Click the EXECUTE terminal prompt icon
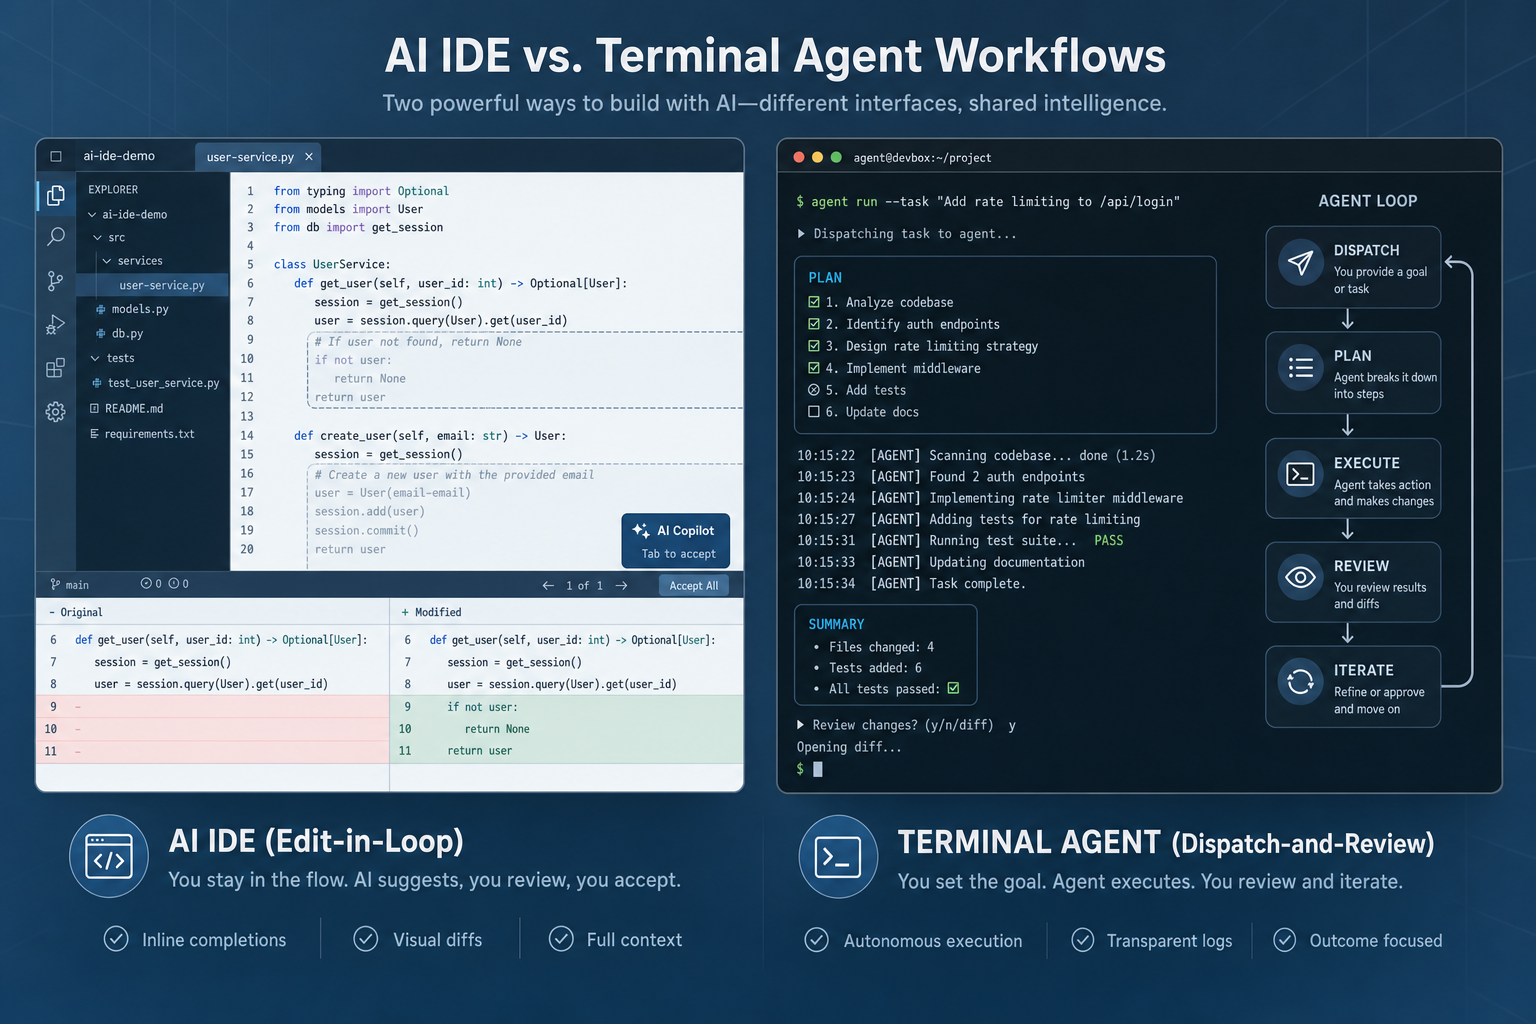This screenshot has width=1536, height=1024. pyautogui.click(x=1300, y=474)
